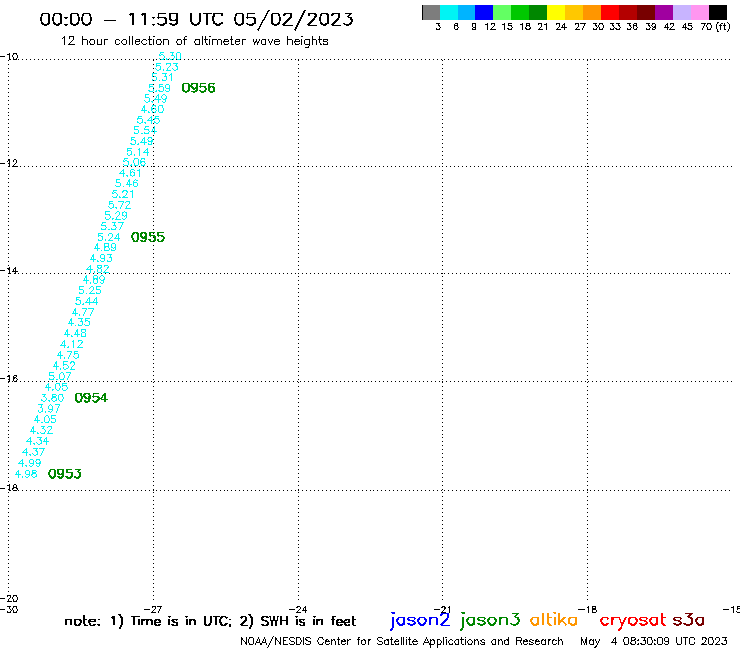Click the NOAA/NESDIS Center credit line
The image size is (740, 650).
pyautogui.click(x=402, y=641)
